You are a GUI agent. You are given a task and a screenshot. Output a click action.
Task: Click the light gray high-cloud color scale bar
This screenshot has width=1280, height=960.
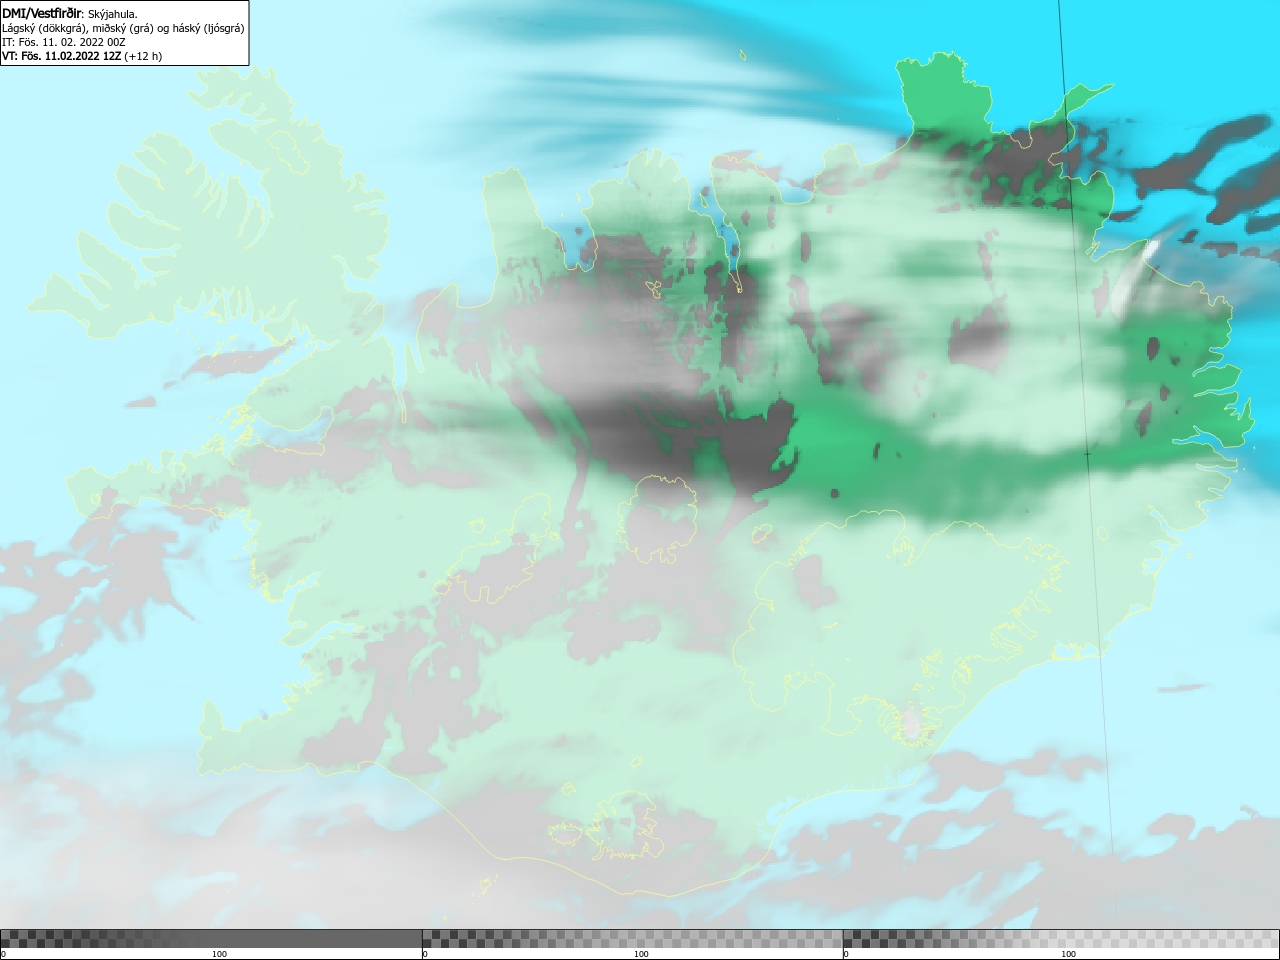1061,939
